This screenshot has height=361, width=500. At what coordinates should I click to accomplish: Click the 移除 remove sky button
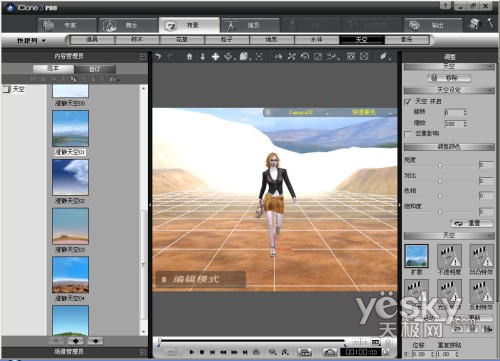click(449, 78)
